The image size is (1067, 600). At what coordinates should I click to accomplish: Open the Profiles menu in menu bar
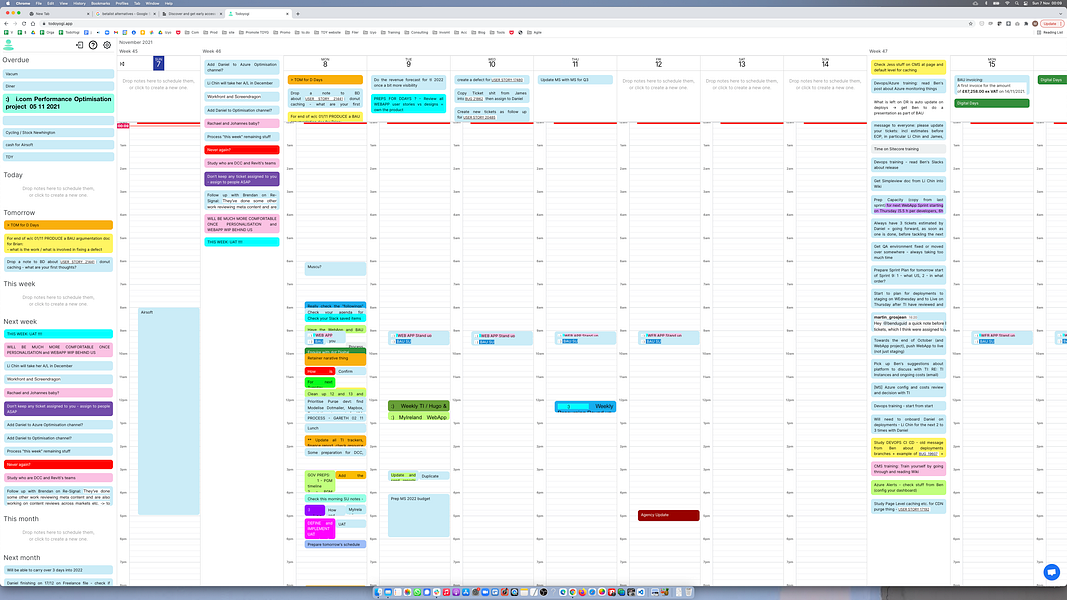tap(122, 3)
